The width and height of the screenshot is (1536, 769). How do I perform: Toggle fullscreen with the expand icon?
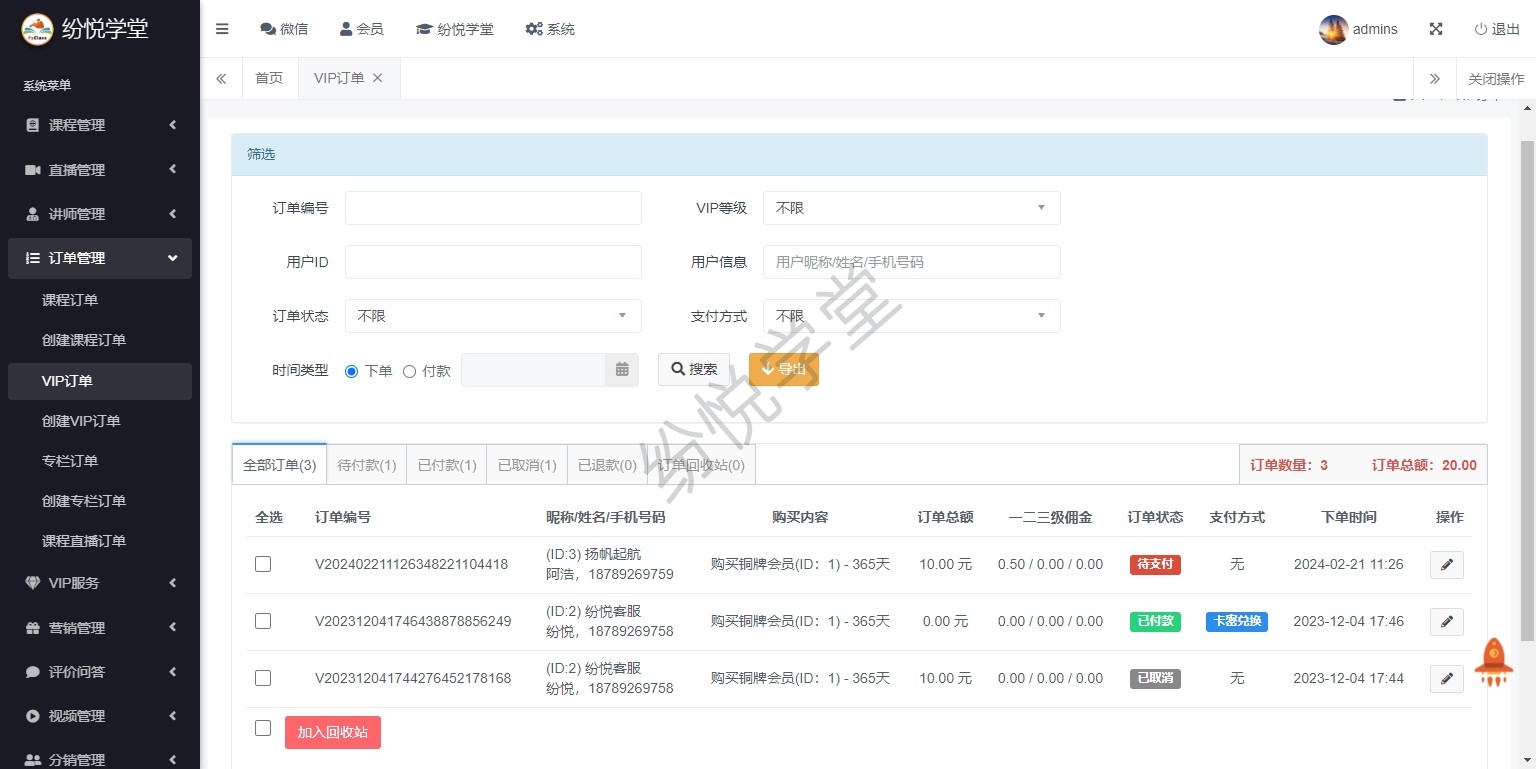[x=1436, y=29]
